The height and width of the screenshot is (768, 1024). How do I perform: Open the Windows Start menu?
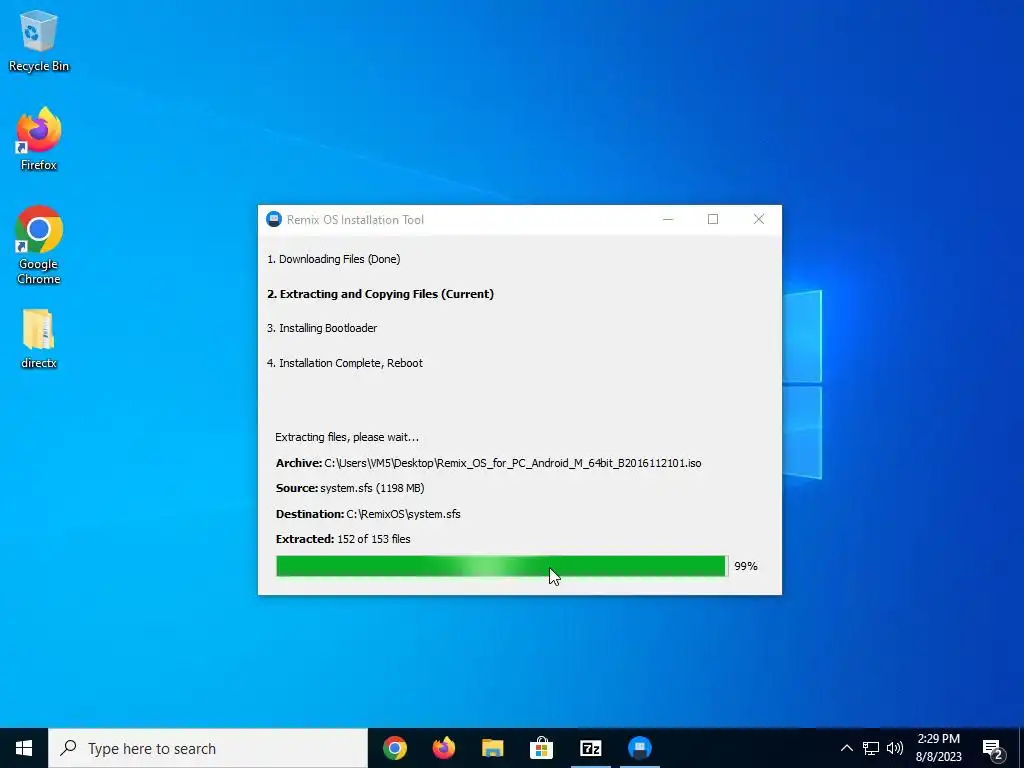(24, 748)
